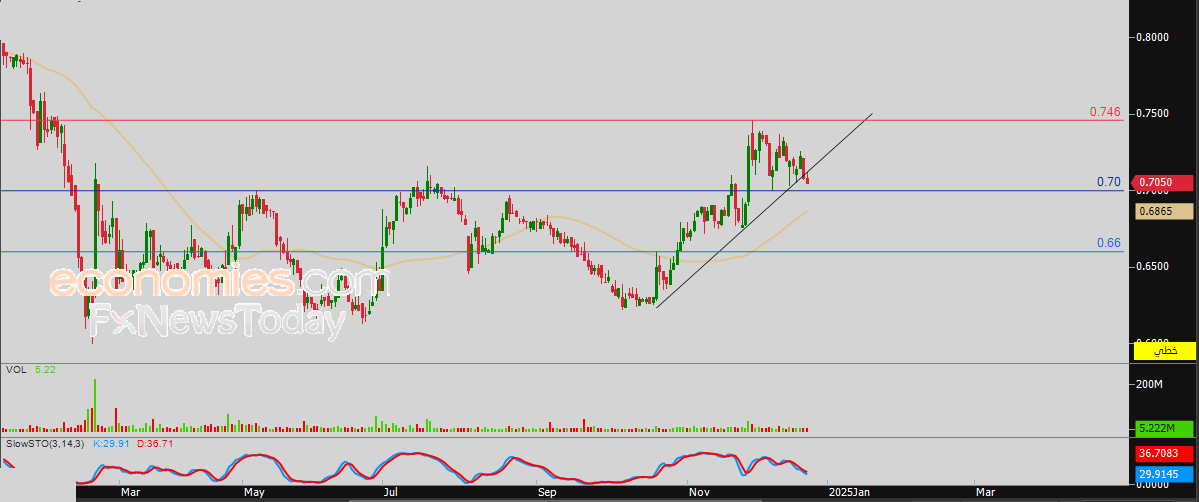Click the 2025Jan date axis label
This screenshot has height=502, width=1199.
coord(850,492)
